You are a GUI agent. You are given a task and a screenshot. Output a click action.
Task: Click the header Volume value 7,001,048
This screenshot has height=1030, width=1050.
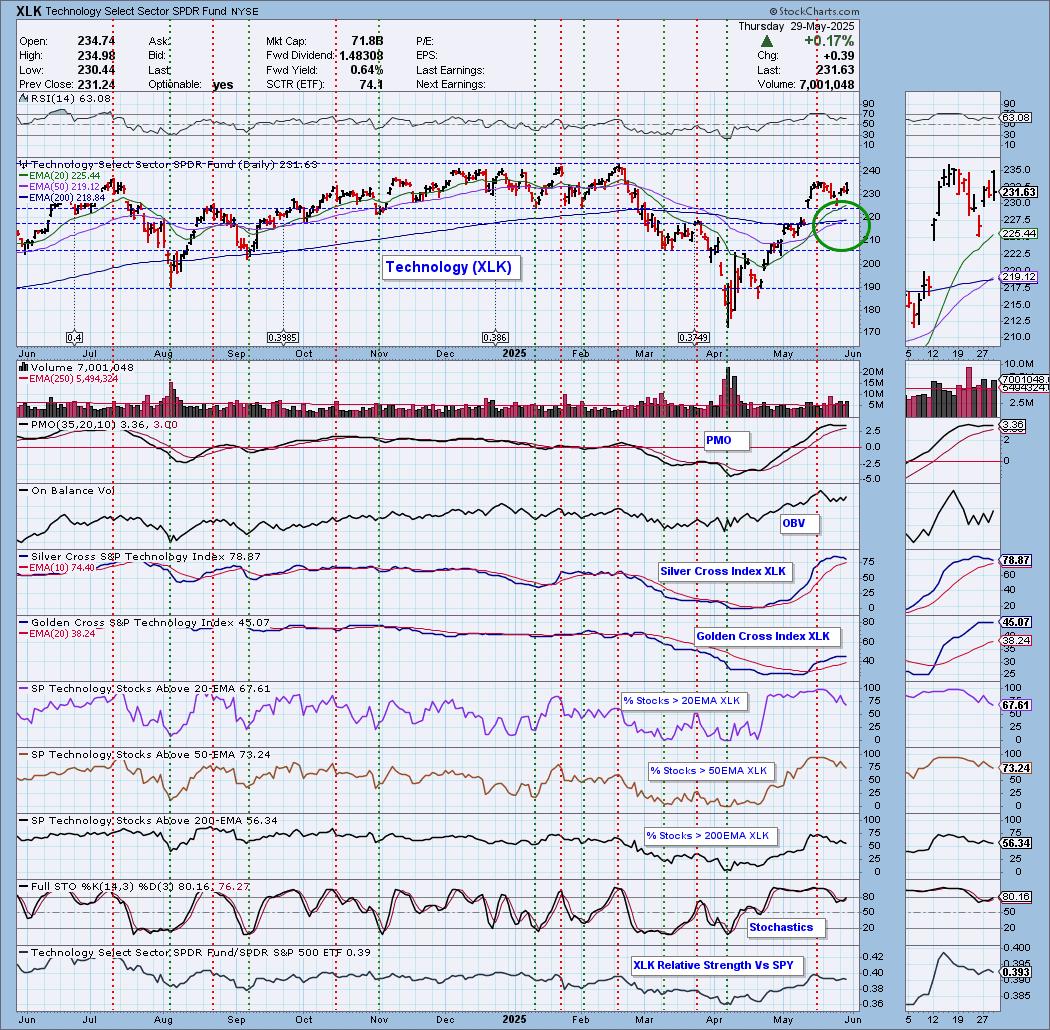[x=826, y=84]
